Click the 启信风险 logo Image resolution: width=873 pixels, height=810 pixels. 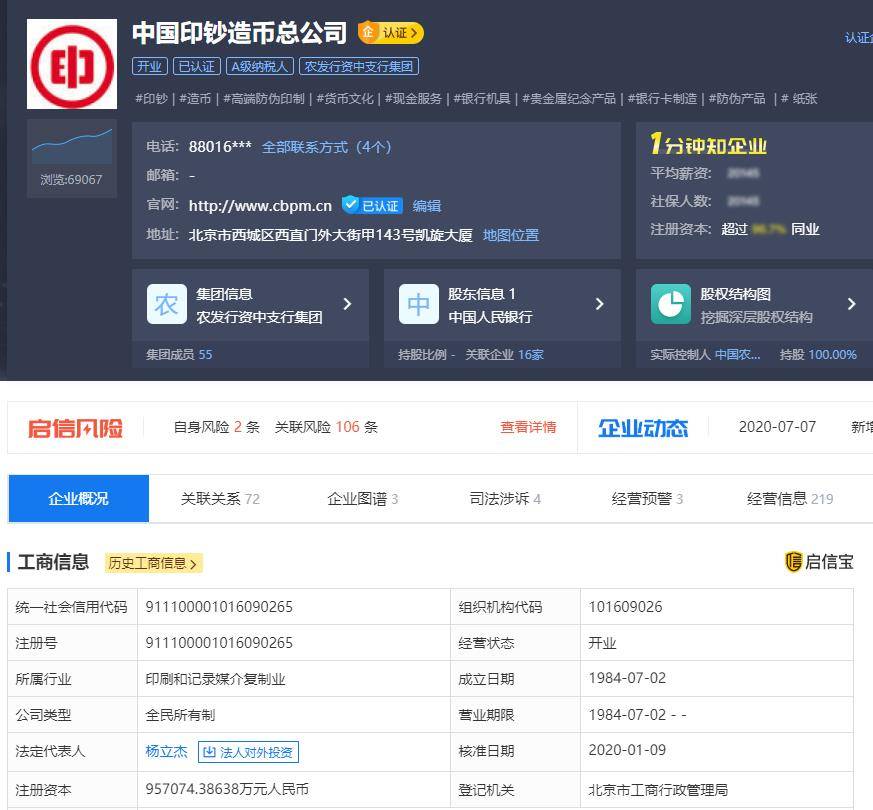(x=75, y=428)
